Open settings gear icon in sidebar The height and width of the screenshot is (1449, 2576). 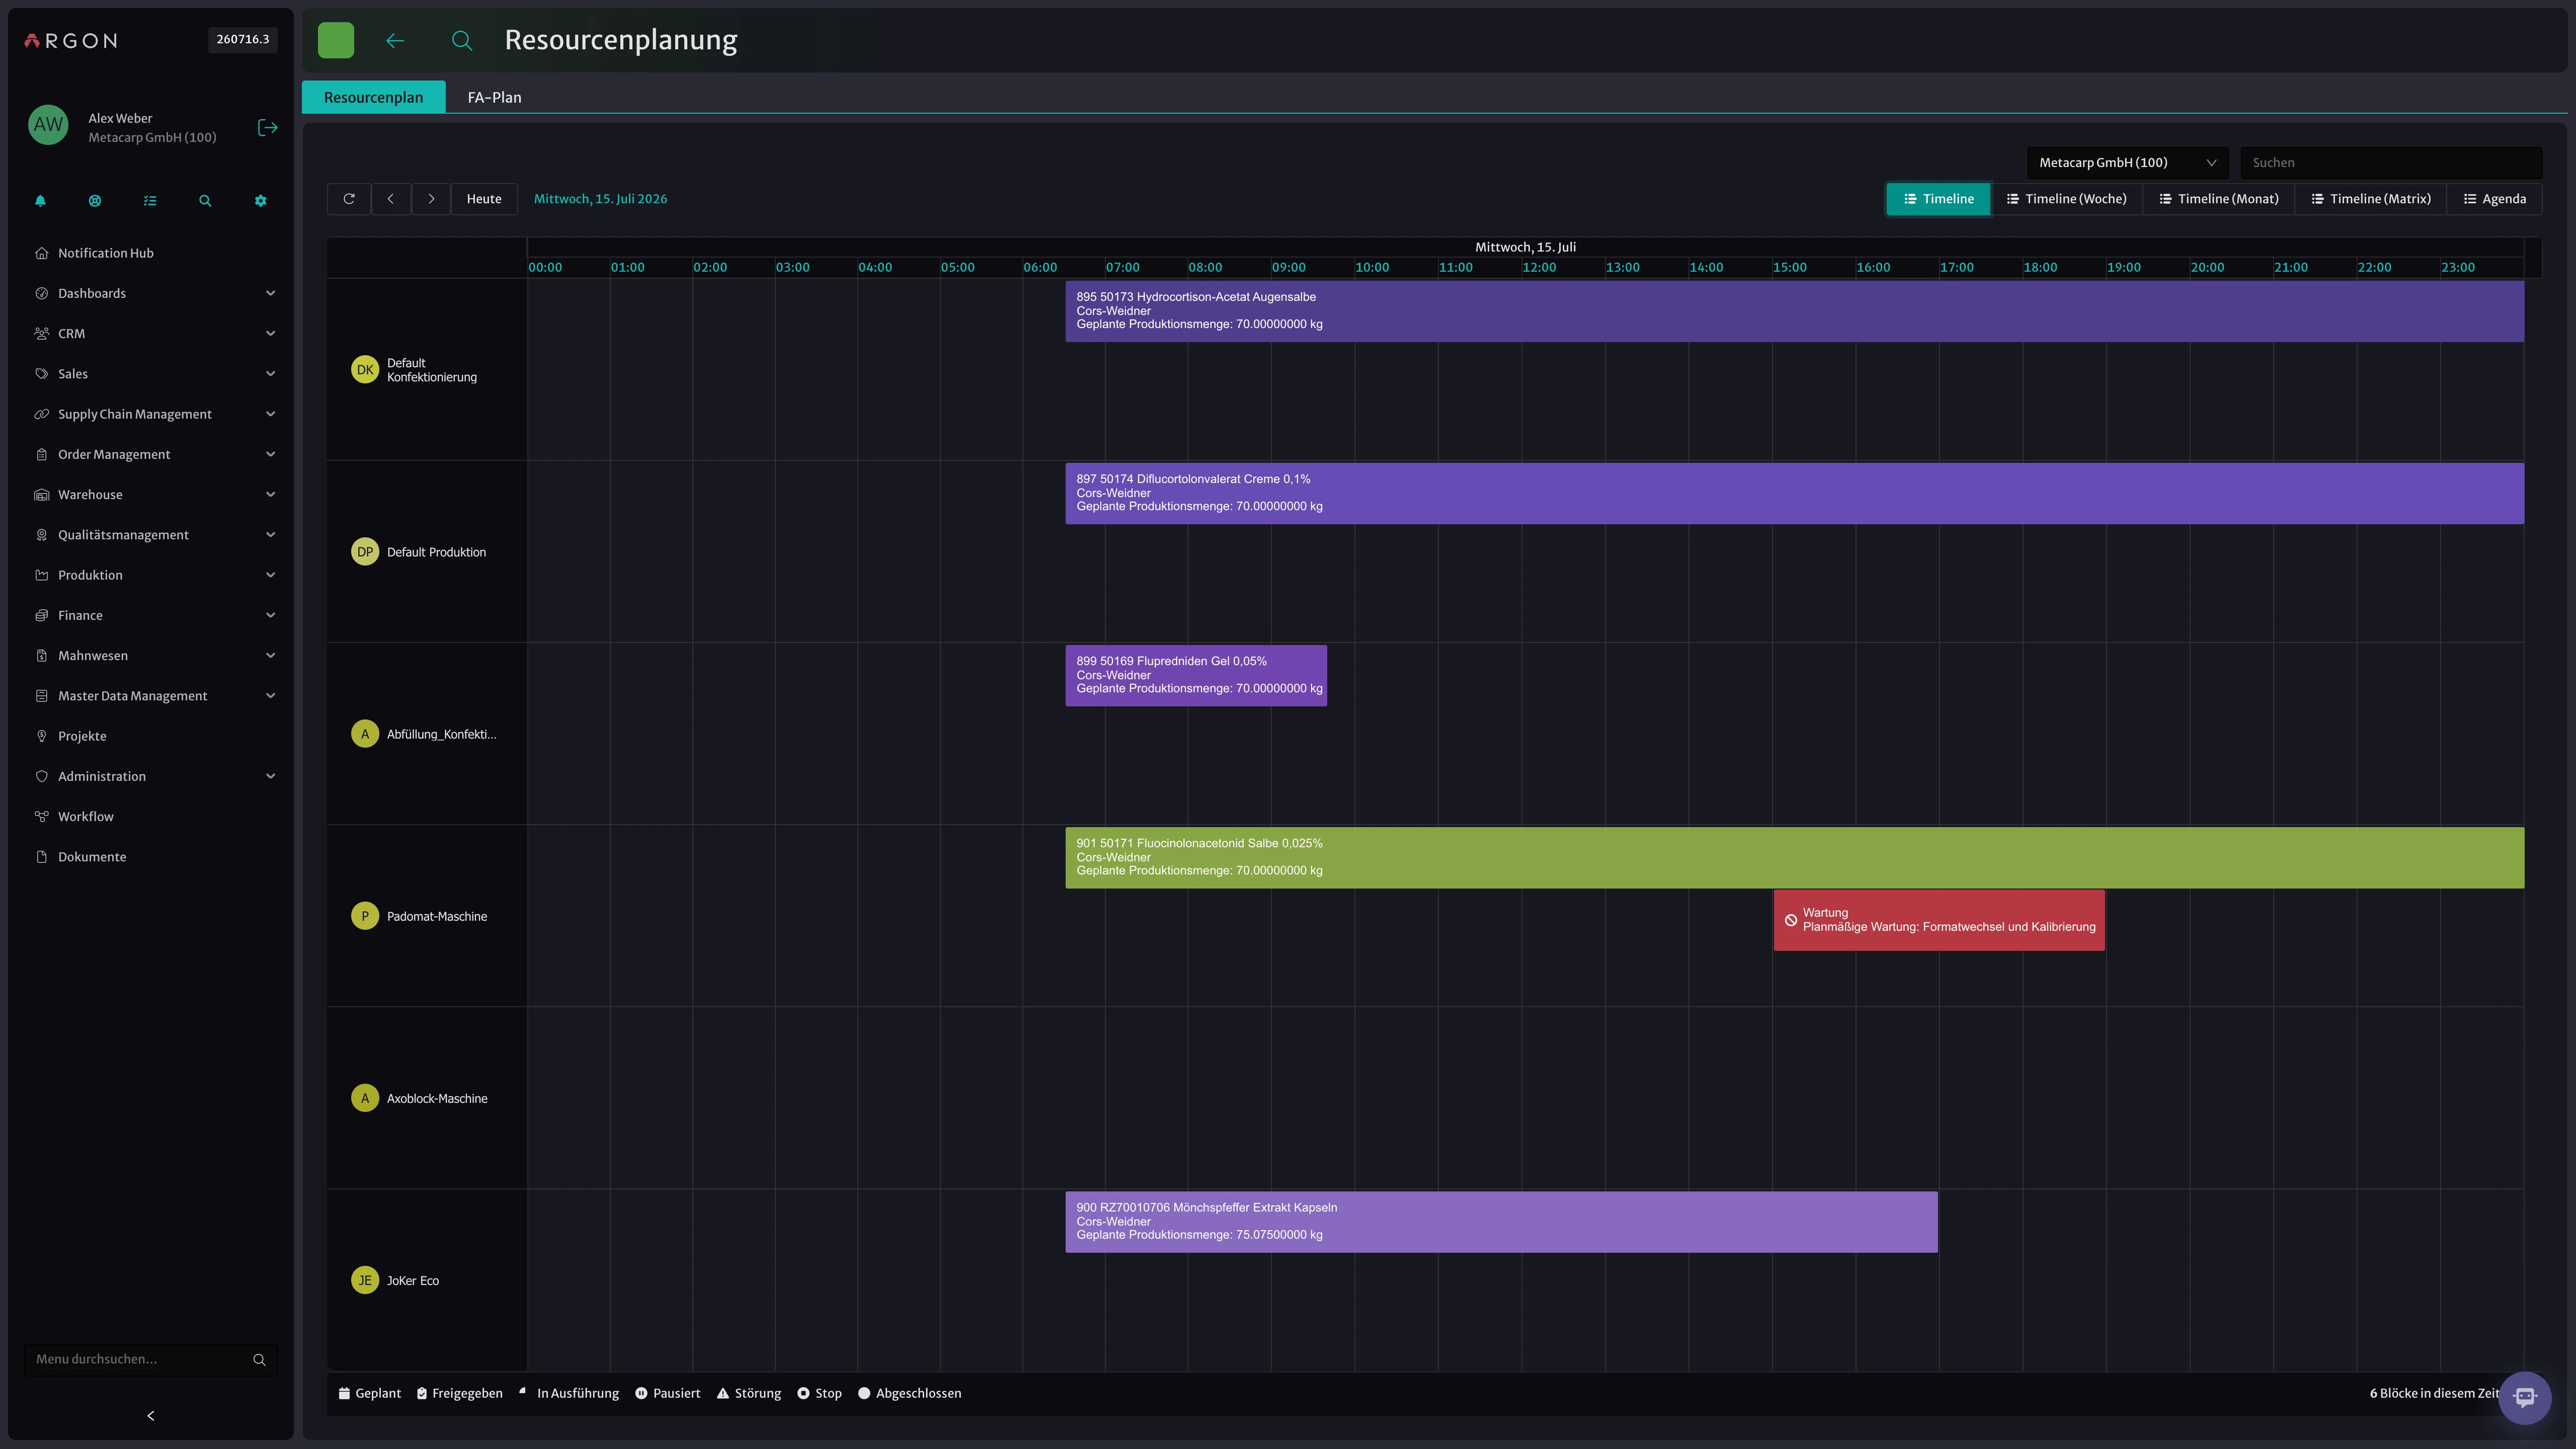click(x=260, y=201)
